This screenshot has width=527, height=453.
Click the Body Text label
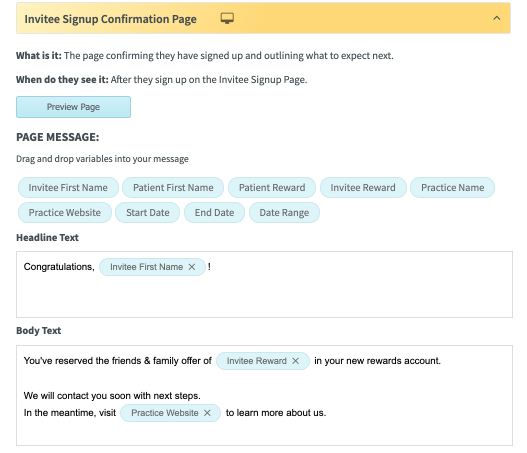(x=39, y=331)
